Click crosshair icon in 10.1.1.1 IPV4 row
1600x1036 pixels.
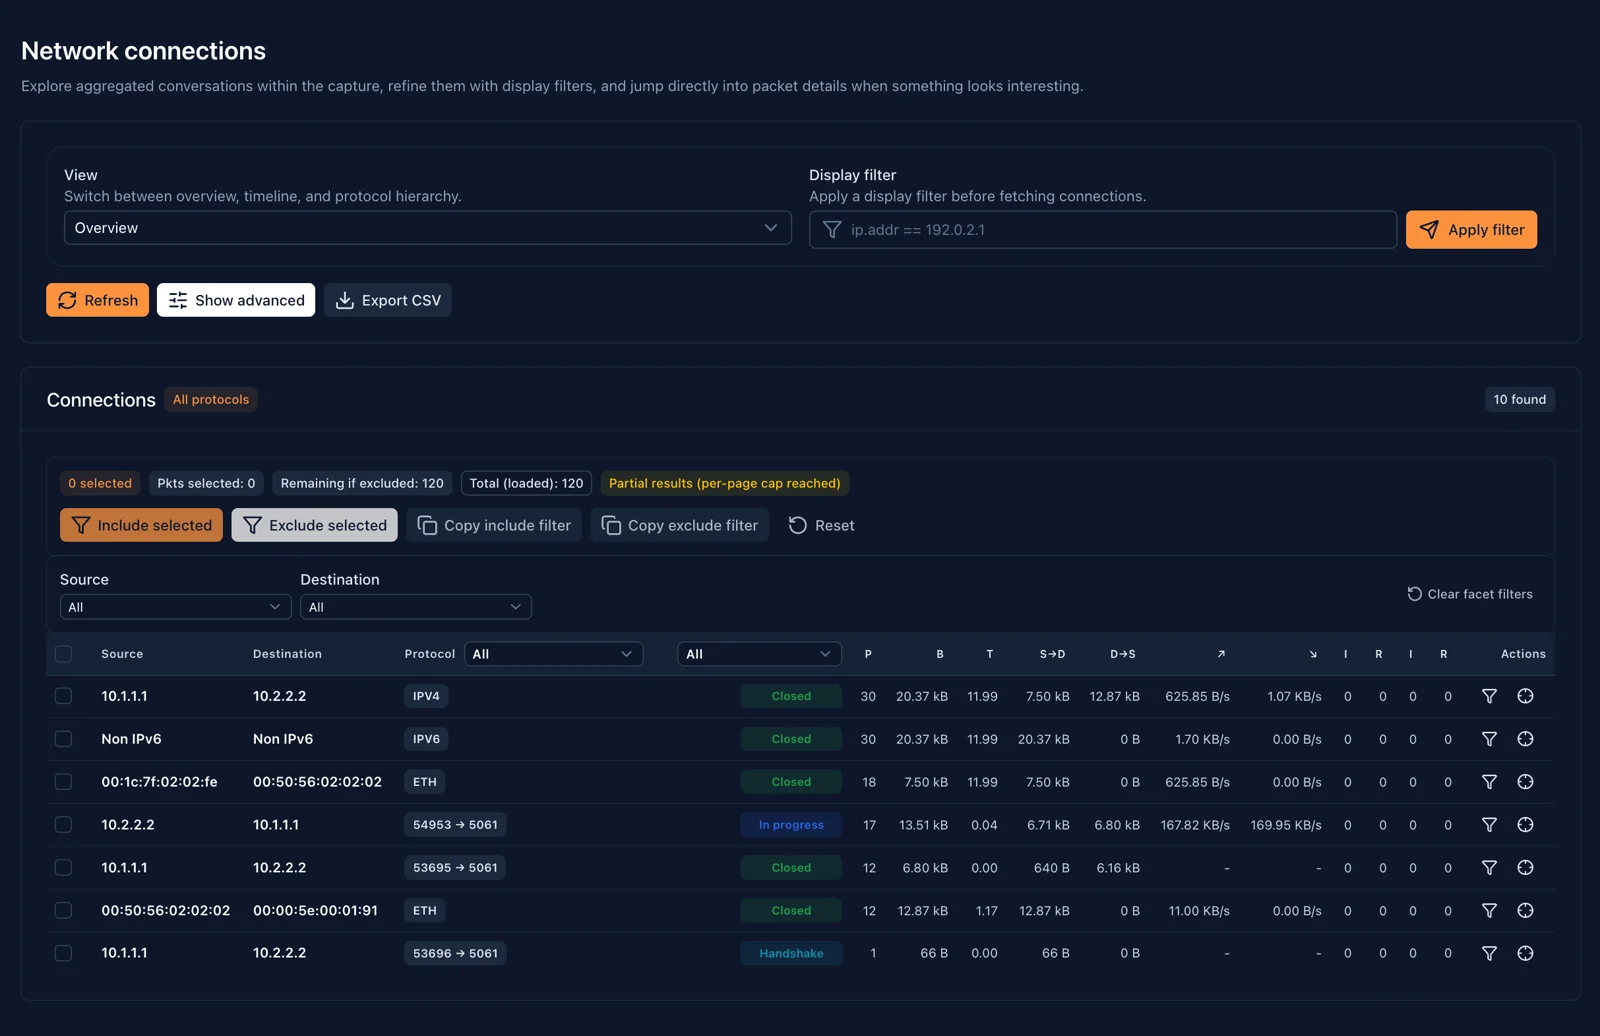(1525, 696)
